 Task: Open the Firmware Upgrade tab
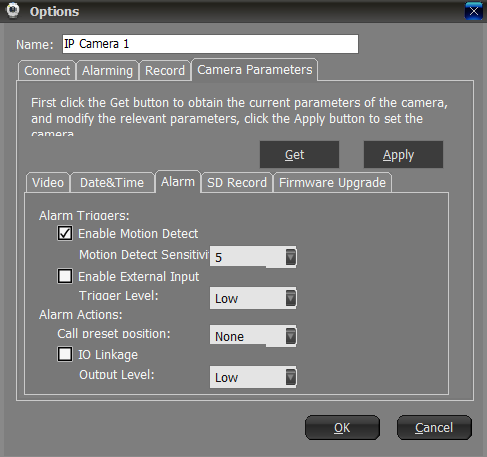click(332, 182)
